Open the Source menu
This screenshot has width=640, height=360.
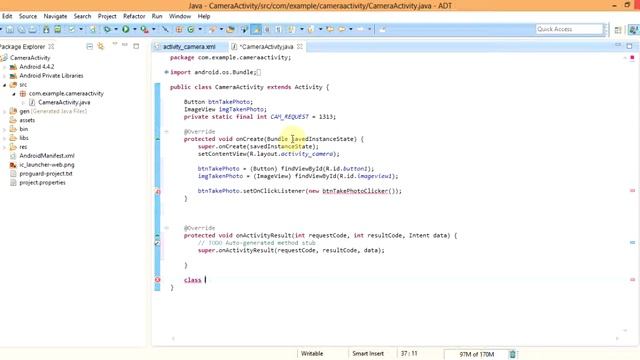(28, 16)
